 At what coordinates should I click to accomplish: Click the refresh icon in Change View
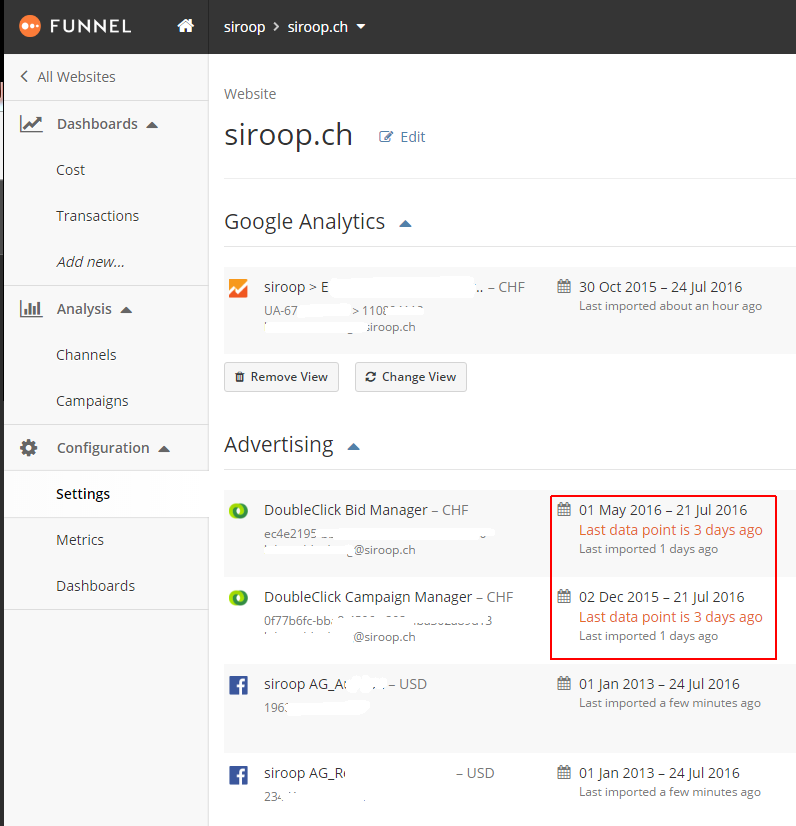click(x=370, y=377)
